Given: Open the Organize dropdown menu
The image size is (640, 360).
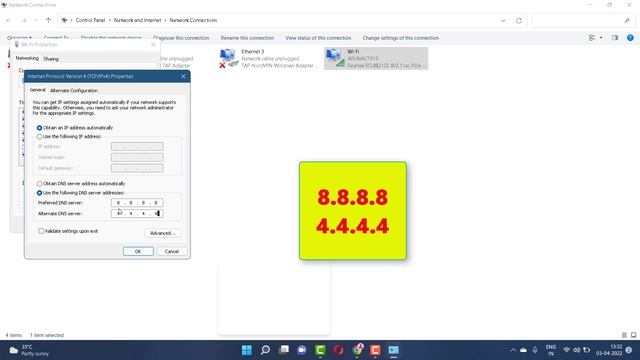Looking at the screenshot, I should click(x=19, y=38).
